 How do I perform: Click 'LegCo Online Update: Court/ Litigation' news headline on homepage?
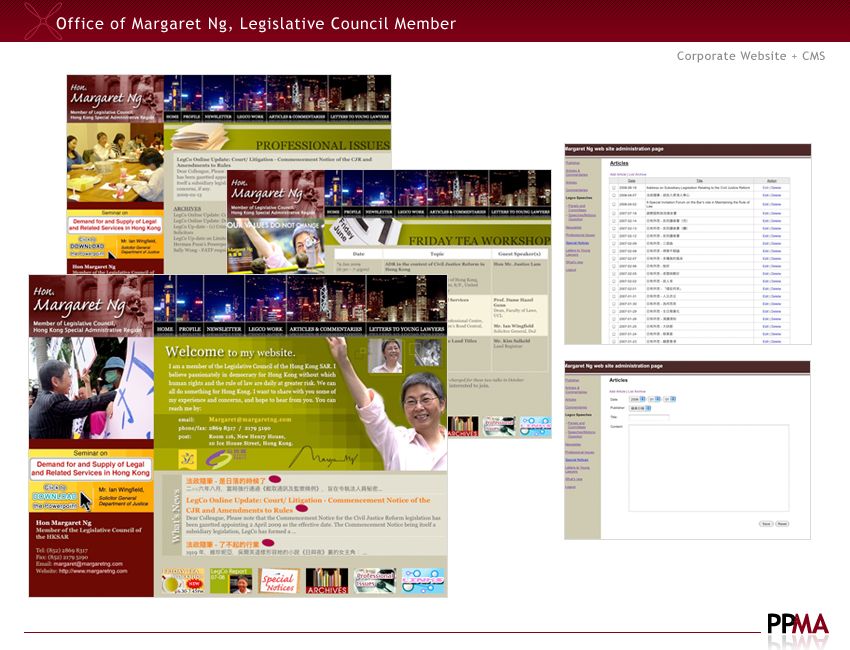click(308, 505)
